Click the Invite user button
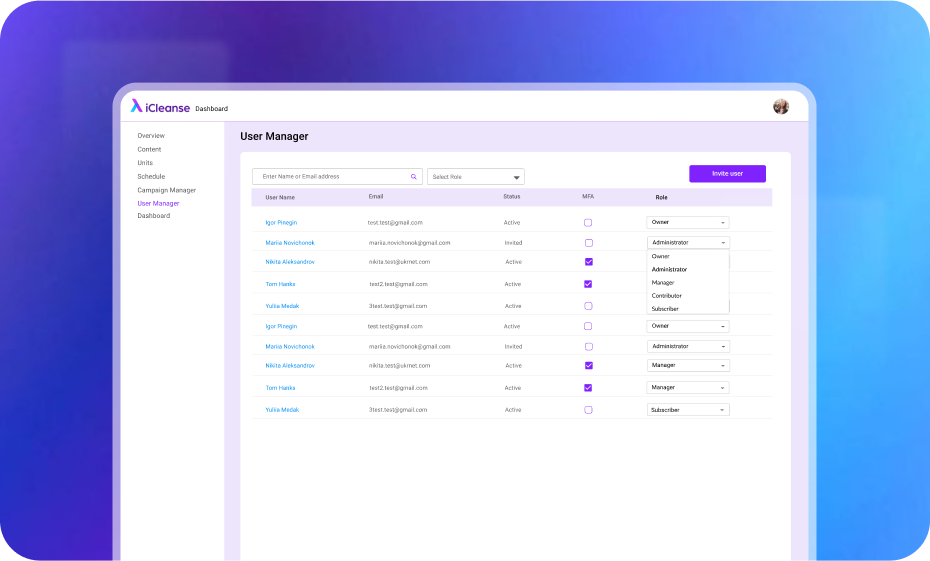The image size is (930, 561). [x=727, y=174]
